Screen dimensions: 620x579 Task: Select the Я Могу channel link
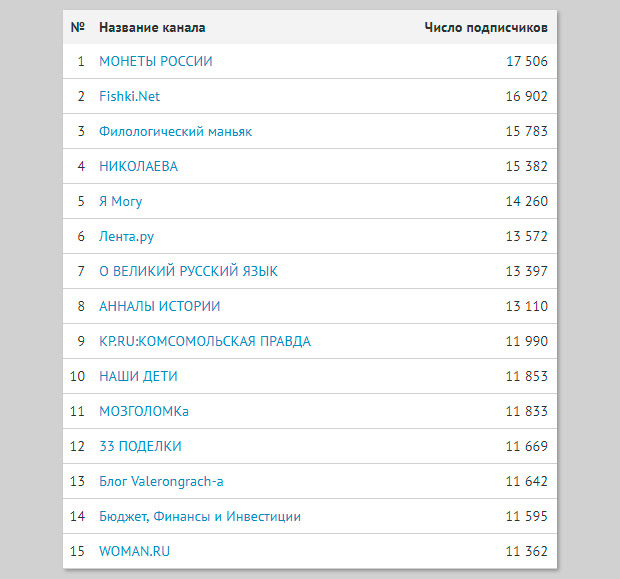pos(120,201)
